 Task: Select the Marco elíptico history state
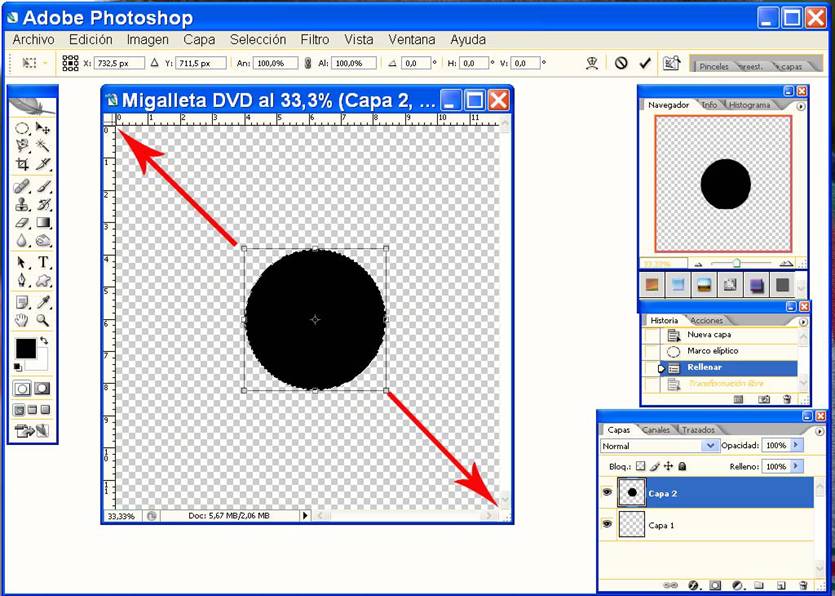712,351
